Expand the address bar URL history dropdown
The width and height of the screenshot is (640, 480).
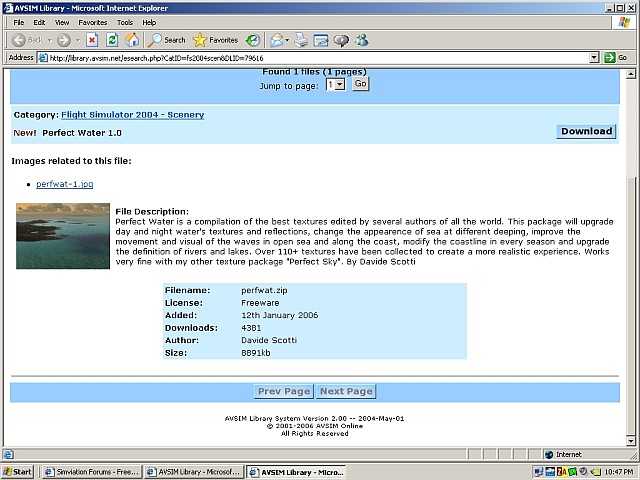pyautogui.click(x=594, y=58)
